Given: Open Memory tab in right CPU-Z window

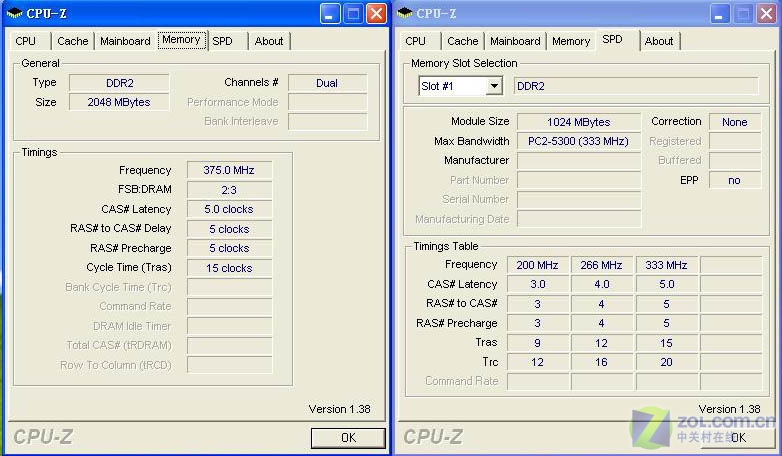Looking at the screenshot, I should click(571, 41).
